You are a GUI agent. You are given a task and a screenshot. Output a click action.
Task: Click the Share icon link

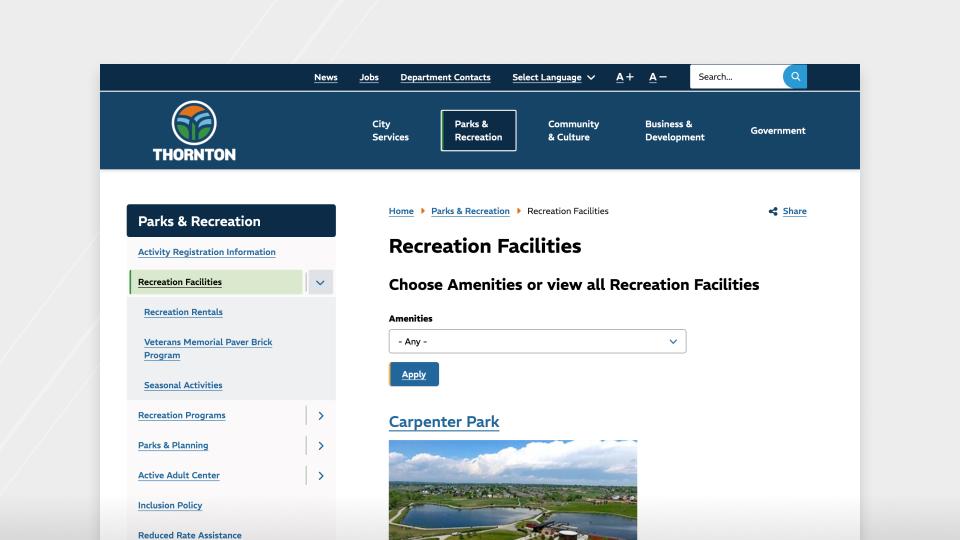tap(788, 211)
